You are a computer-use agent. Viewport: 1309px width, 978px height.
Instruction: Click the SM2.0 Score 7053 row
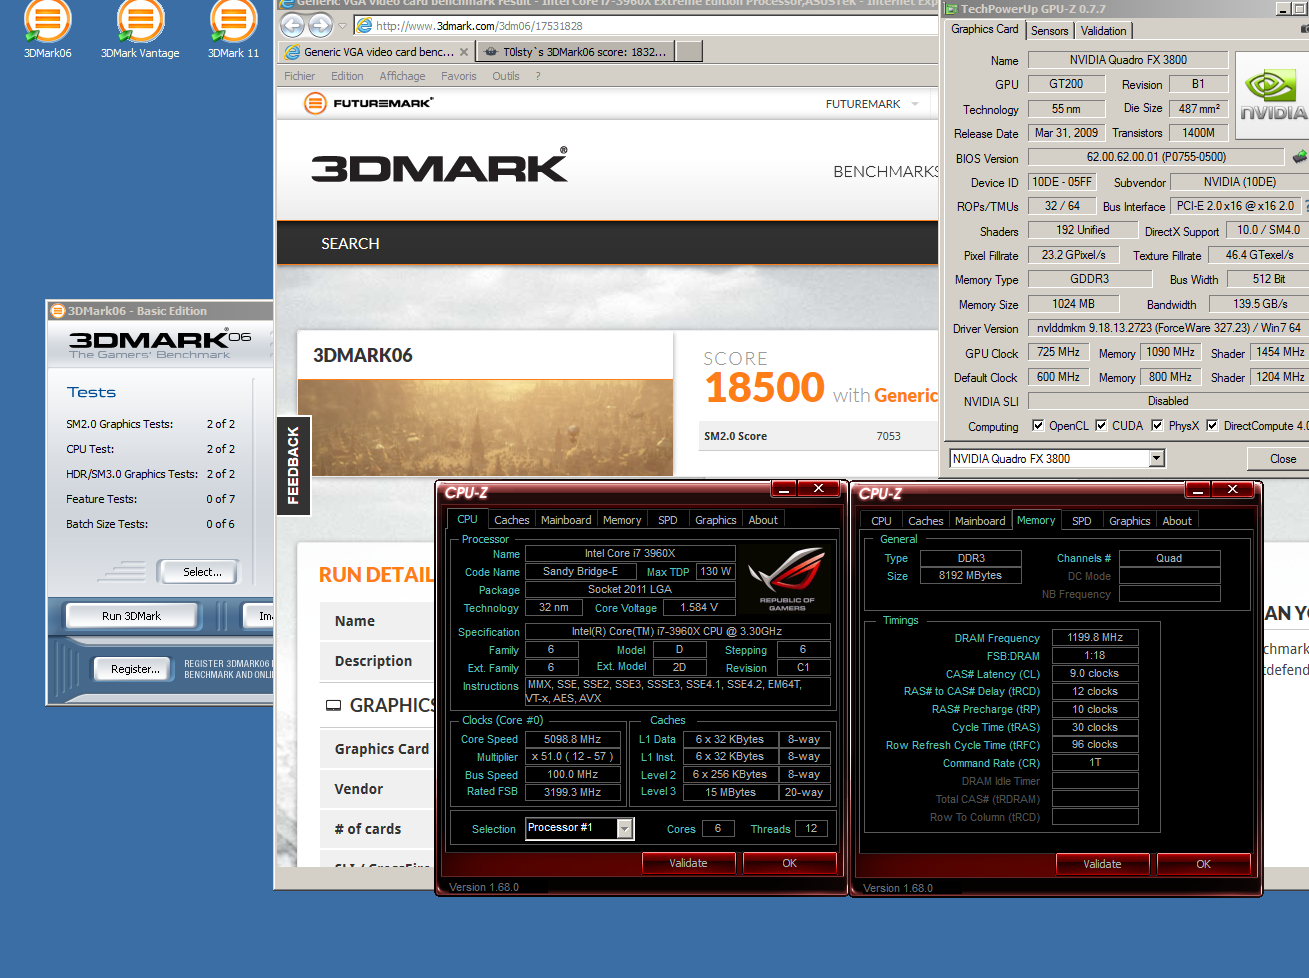click(x=820, y=436)
